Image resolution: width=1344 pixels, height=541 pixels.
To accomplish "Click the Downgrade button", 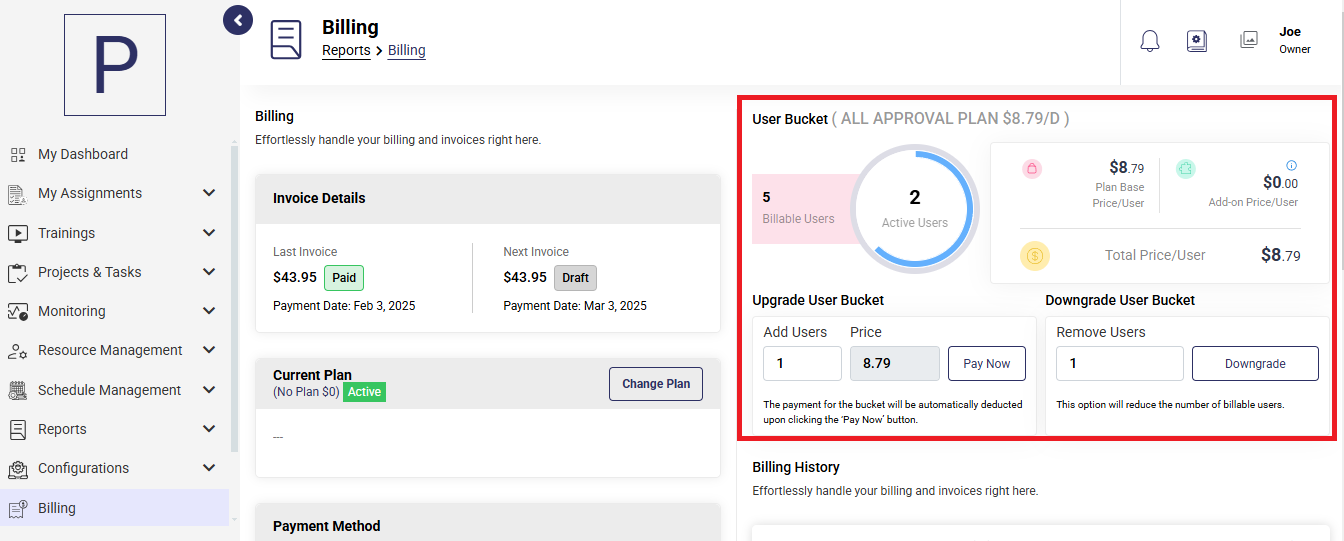I will pyautogui.click(x=1255, y=363).
